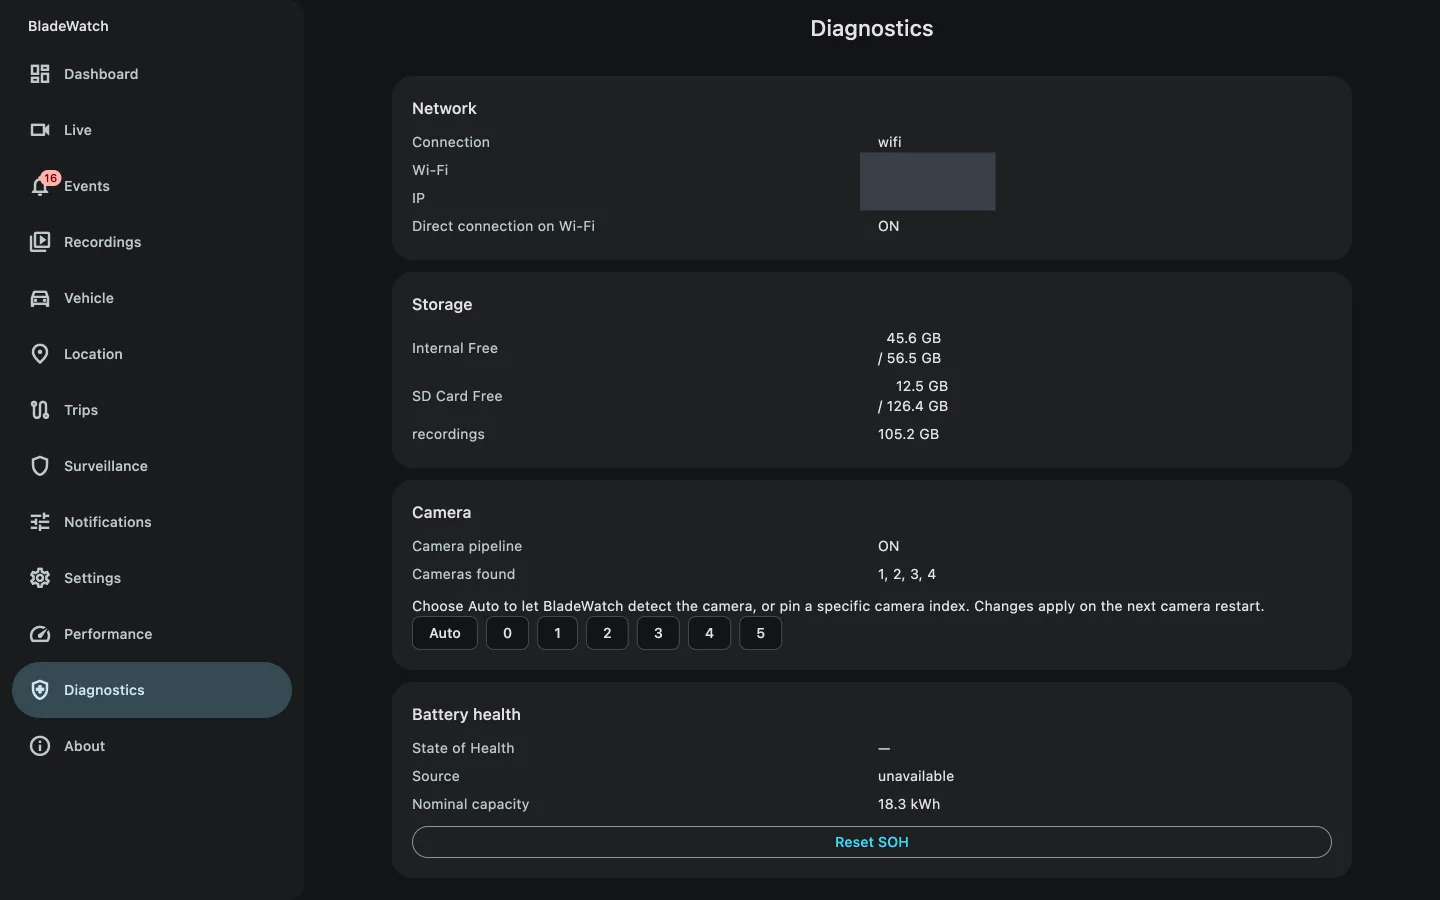The width and height of the screenshot is (1440, 900).
Task: Click the Performance gauge icon
Action: pyautogui.click(x=40, y=634)
